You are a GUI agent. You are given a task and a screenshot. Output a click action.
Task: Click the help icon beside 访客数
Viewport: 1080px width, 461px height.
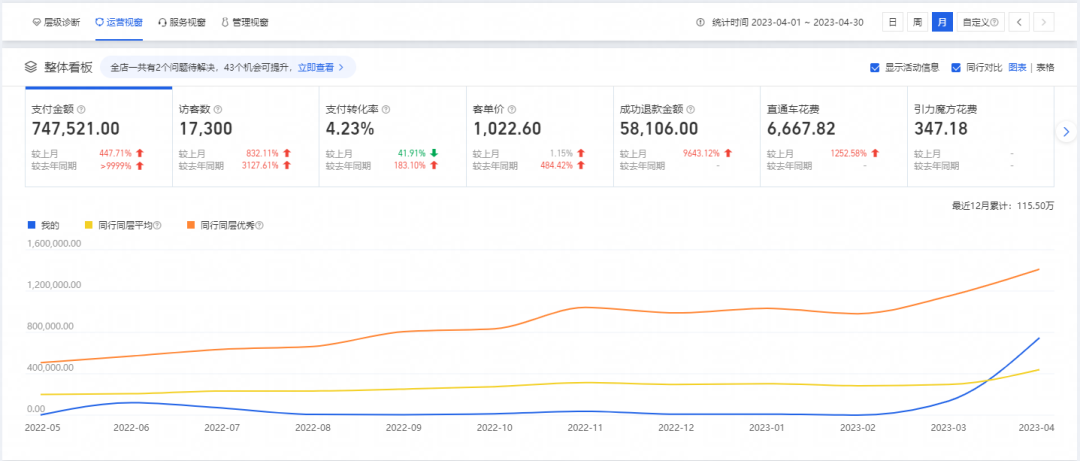(218, 109)
